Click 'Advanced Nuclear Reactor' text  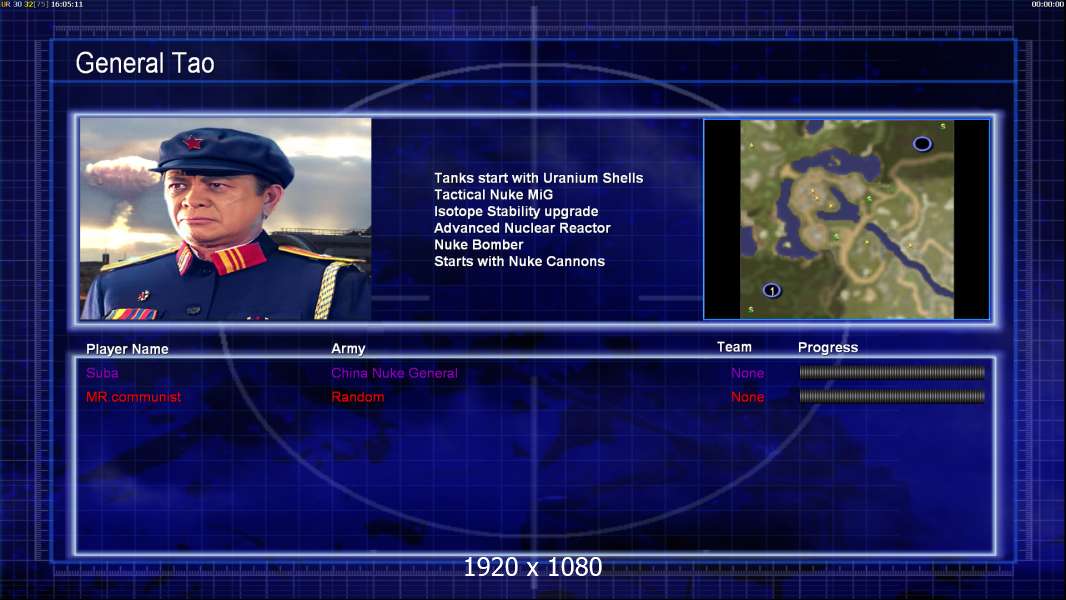tap(522, 228)
